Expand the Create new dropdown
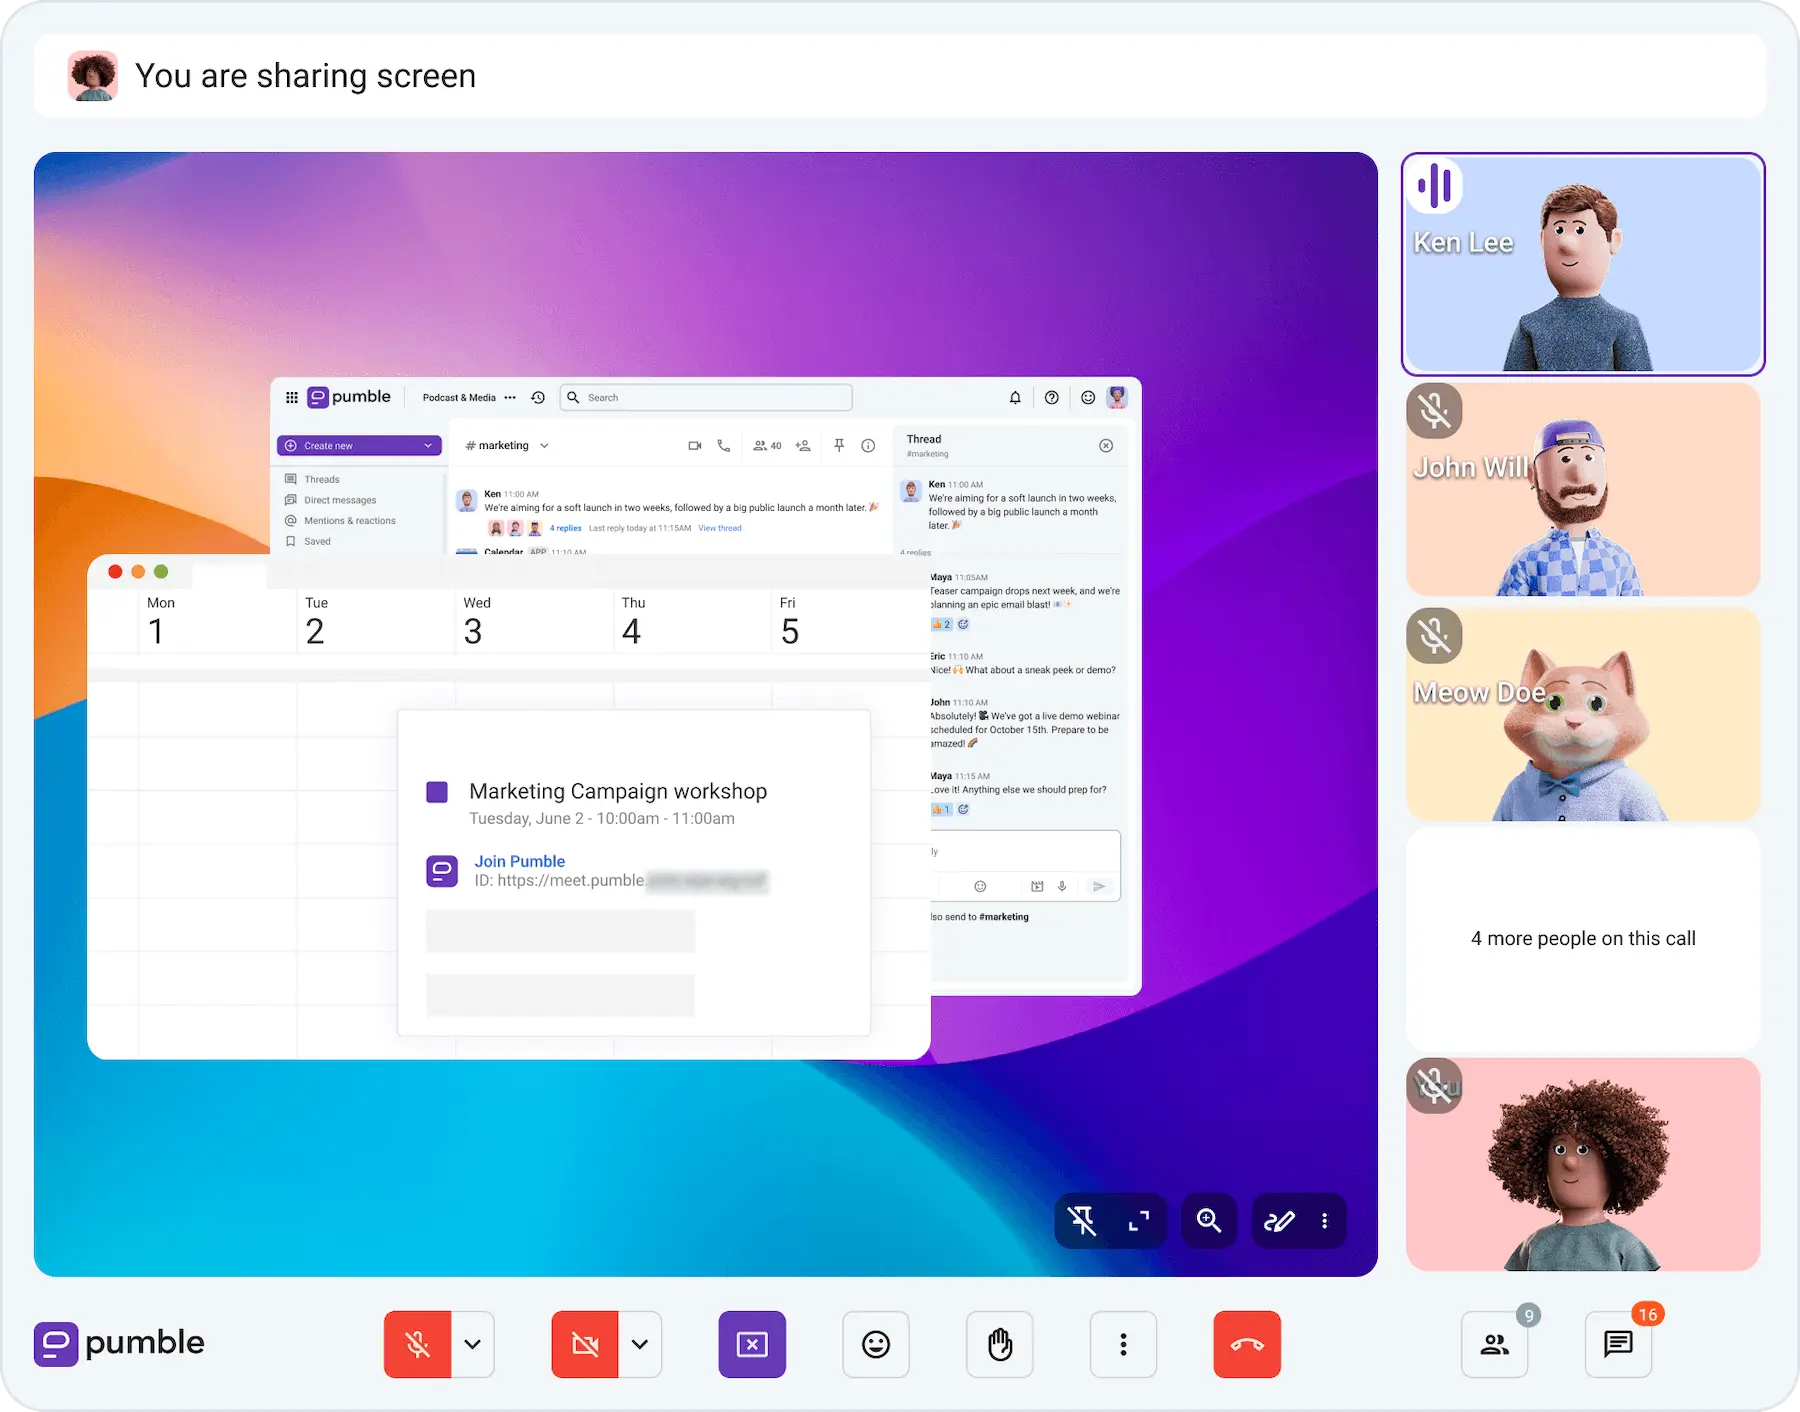1800x1412 pixels. click(428, 446)
